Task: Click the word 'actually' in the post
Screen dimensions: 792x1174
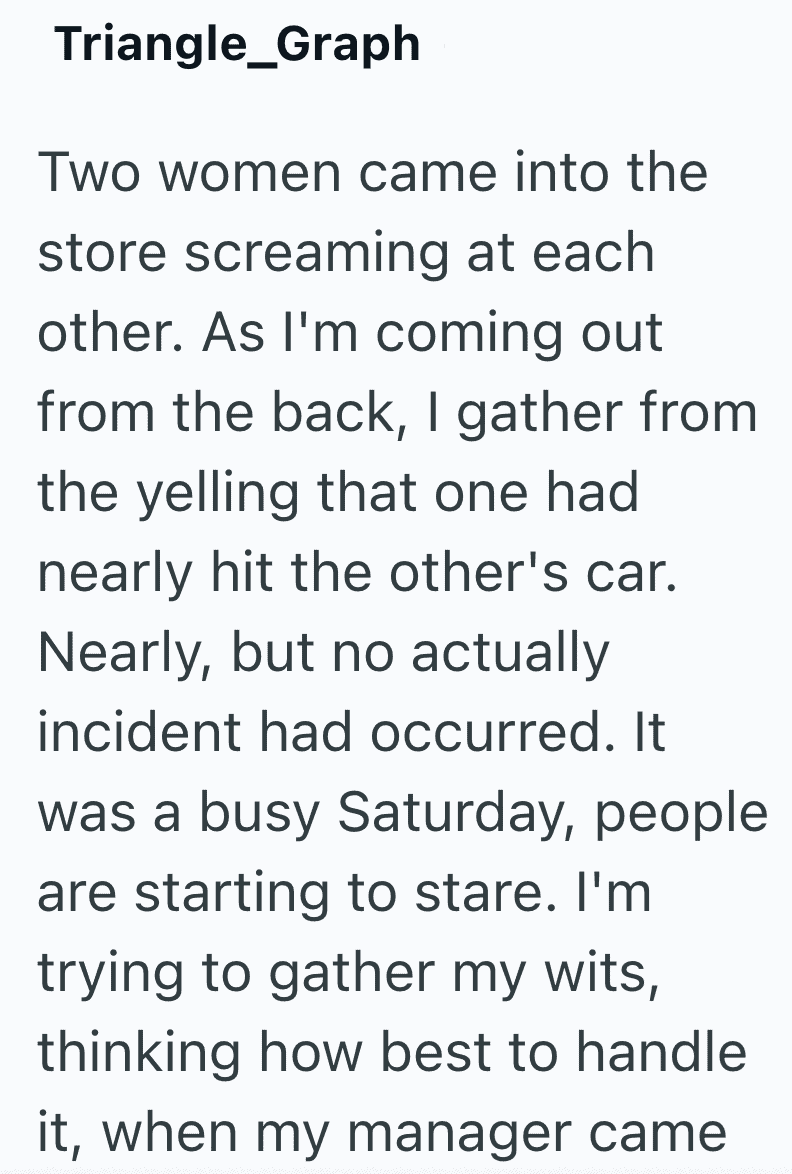Action: (510, 653)
